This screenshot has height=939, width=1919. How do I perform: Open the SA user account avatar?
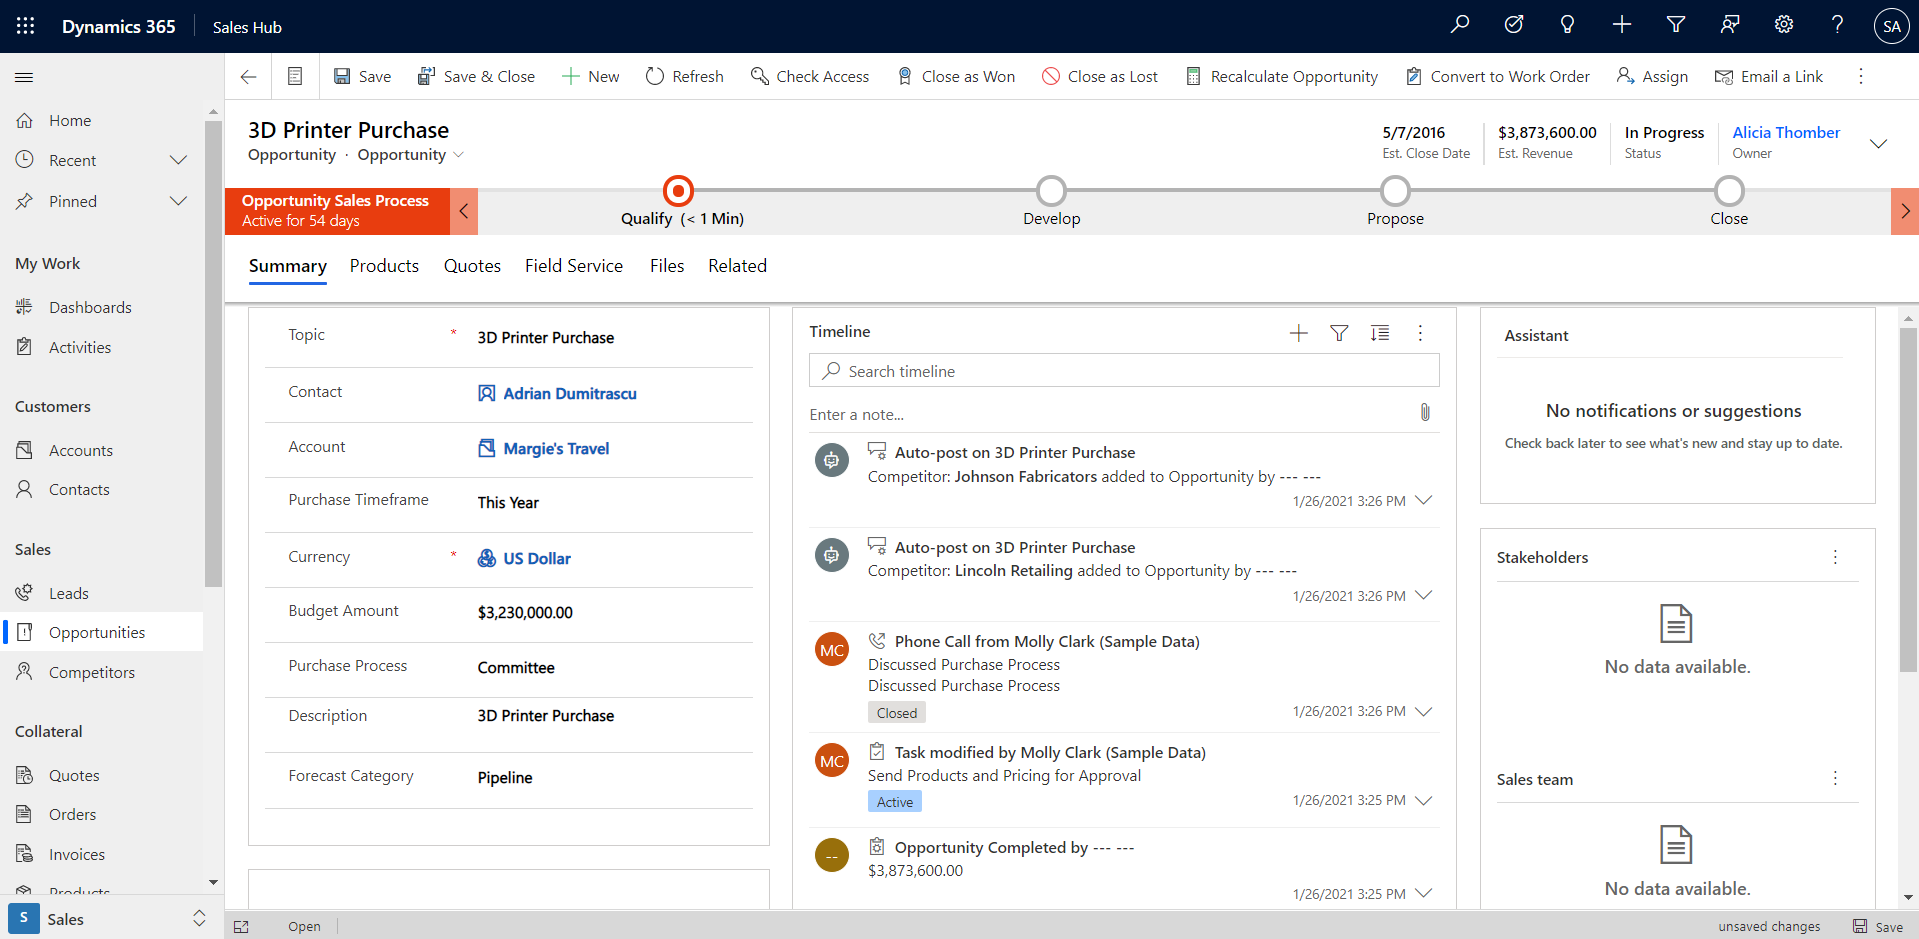(1891, 26)
